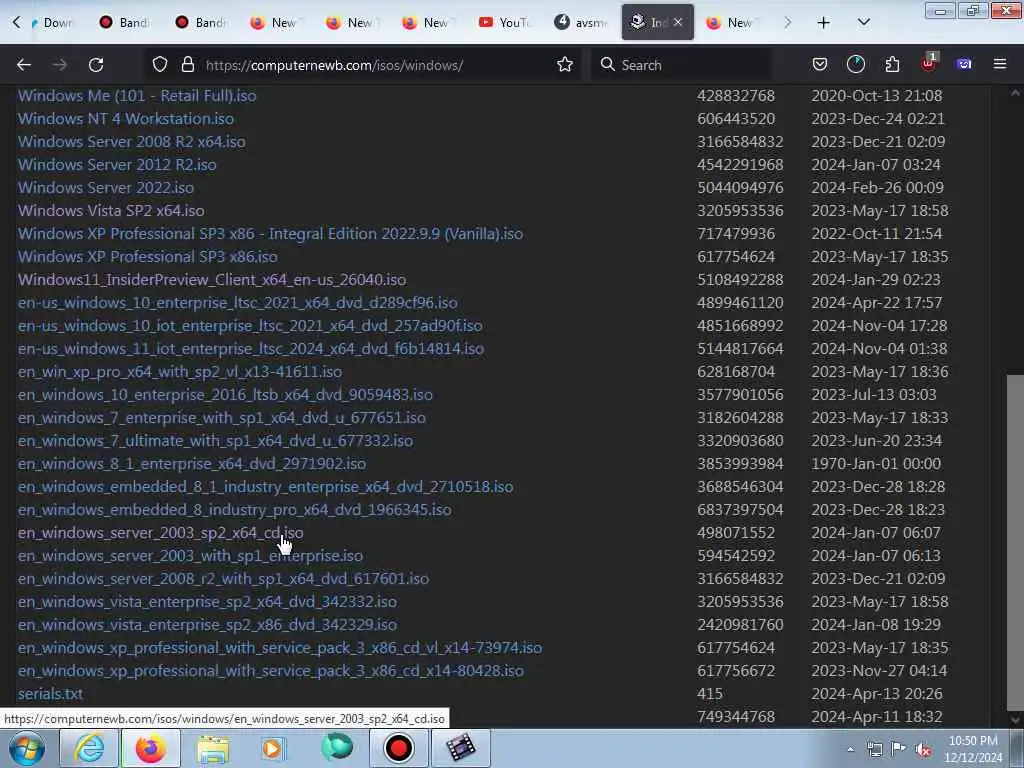1024x768 pixels.
Task: Click page vertical scrollbar thumb
Action: coord(1015,542)
